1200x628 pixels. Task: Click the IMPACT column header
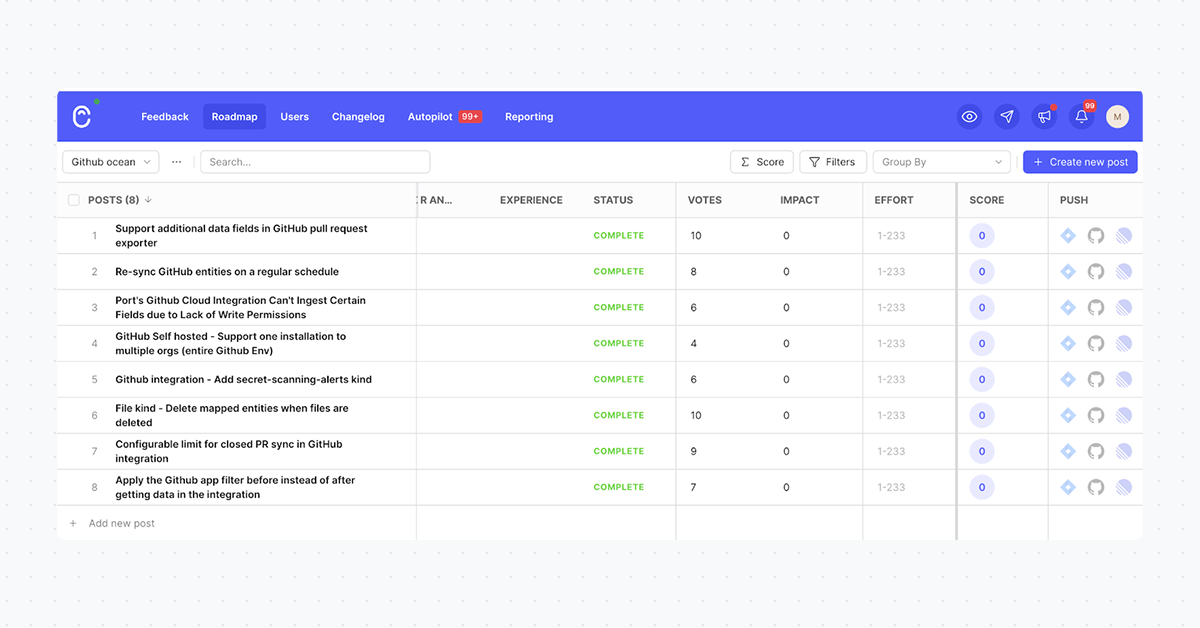tap(800, 200)
